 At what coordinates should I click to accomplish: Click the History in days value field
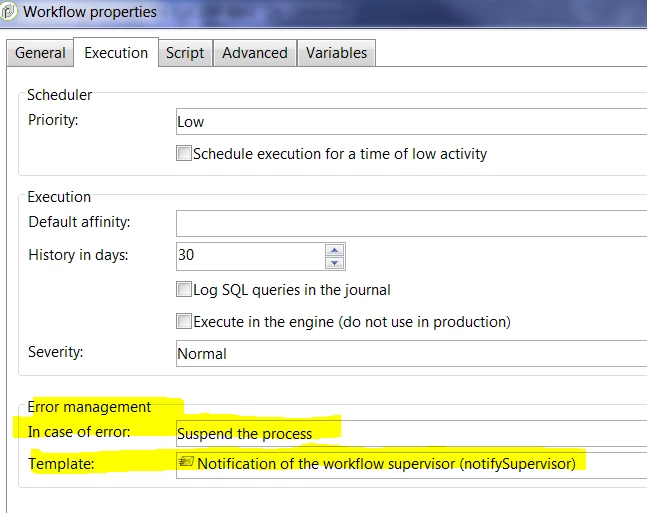[250, 256]
